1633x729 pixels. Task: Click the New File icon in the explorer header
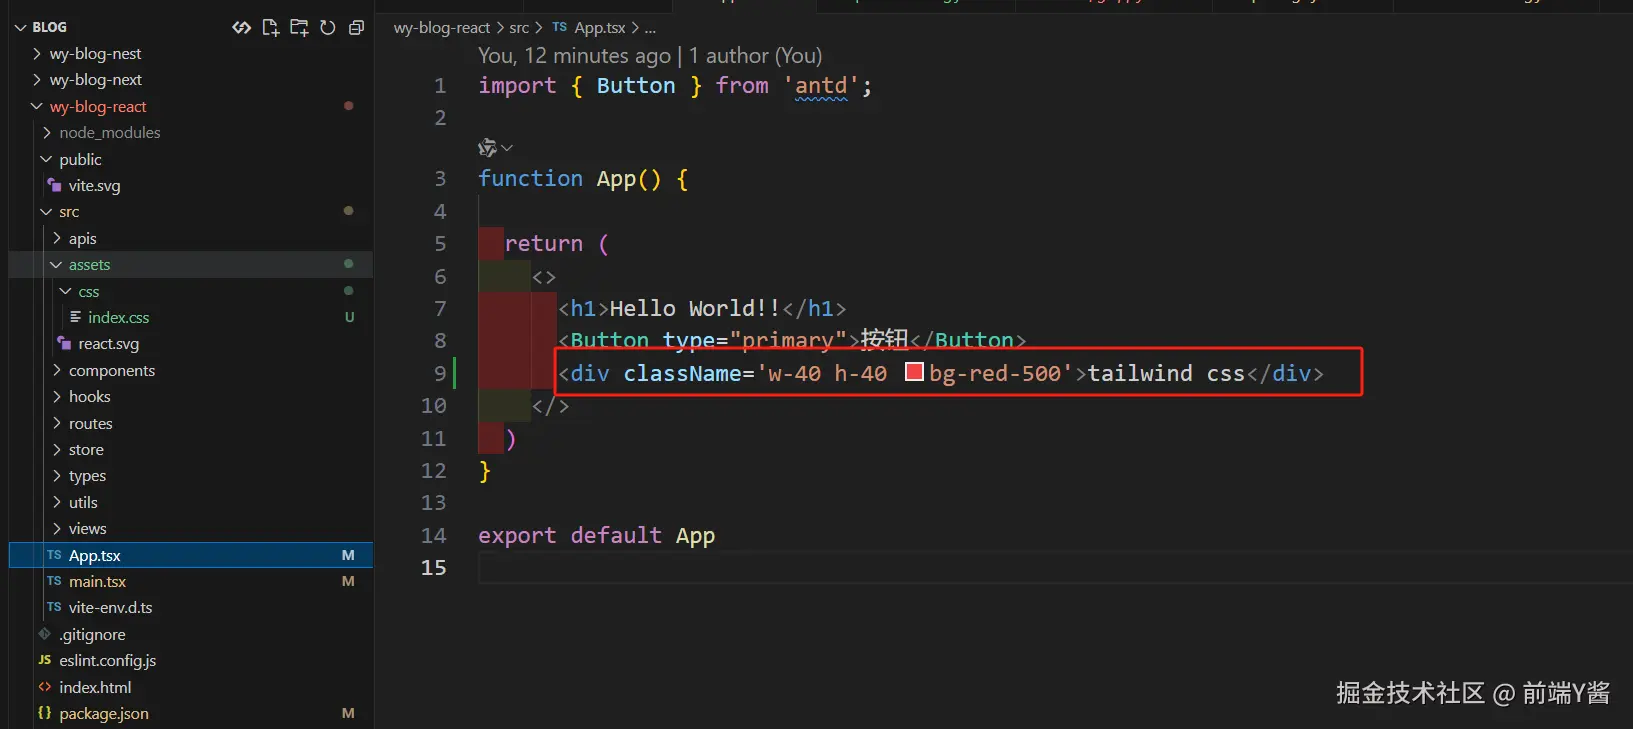pyautogui.click(x=270, y=28)
